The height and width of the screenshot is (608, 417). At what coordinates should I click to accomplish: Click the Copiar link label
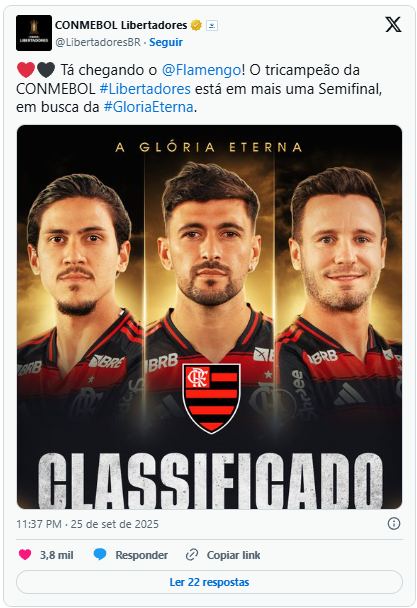[233, 555]
